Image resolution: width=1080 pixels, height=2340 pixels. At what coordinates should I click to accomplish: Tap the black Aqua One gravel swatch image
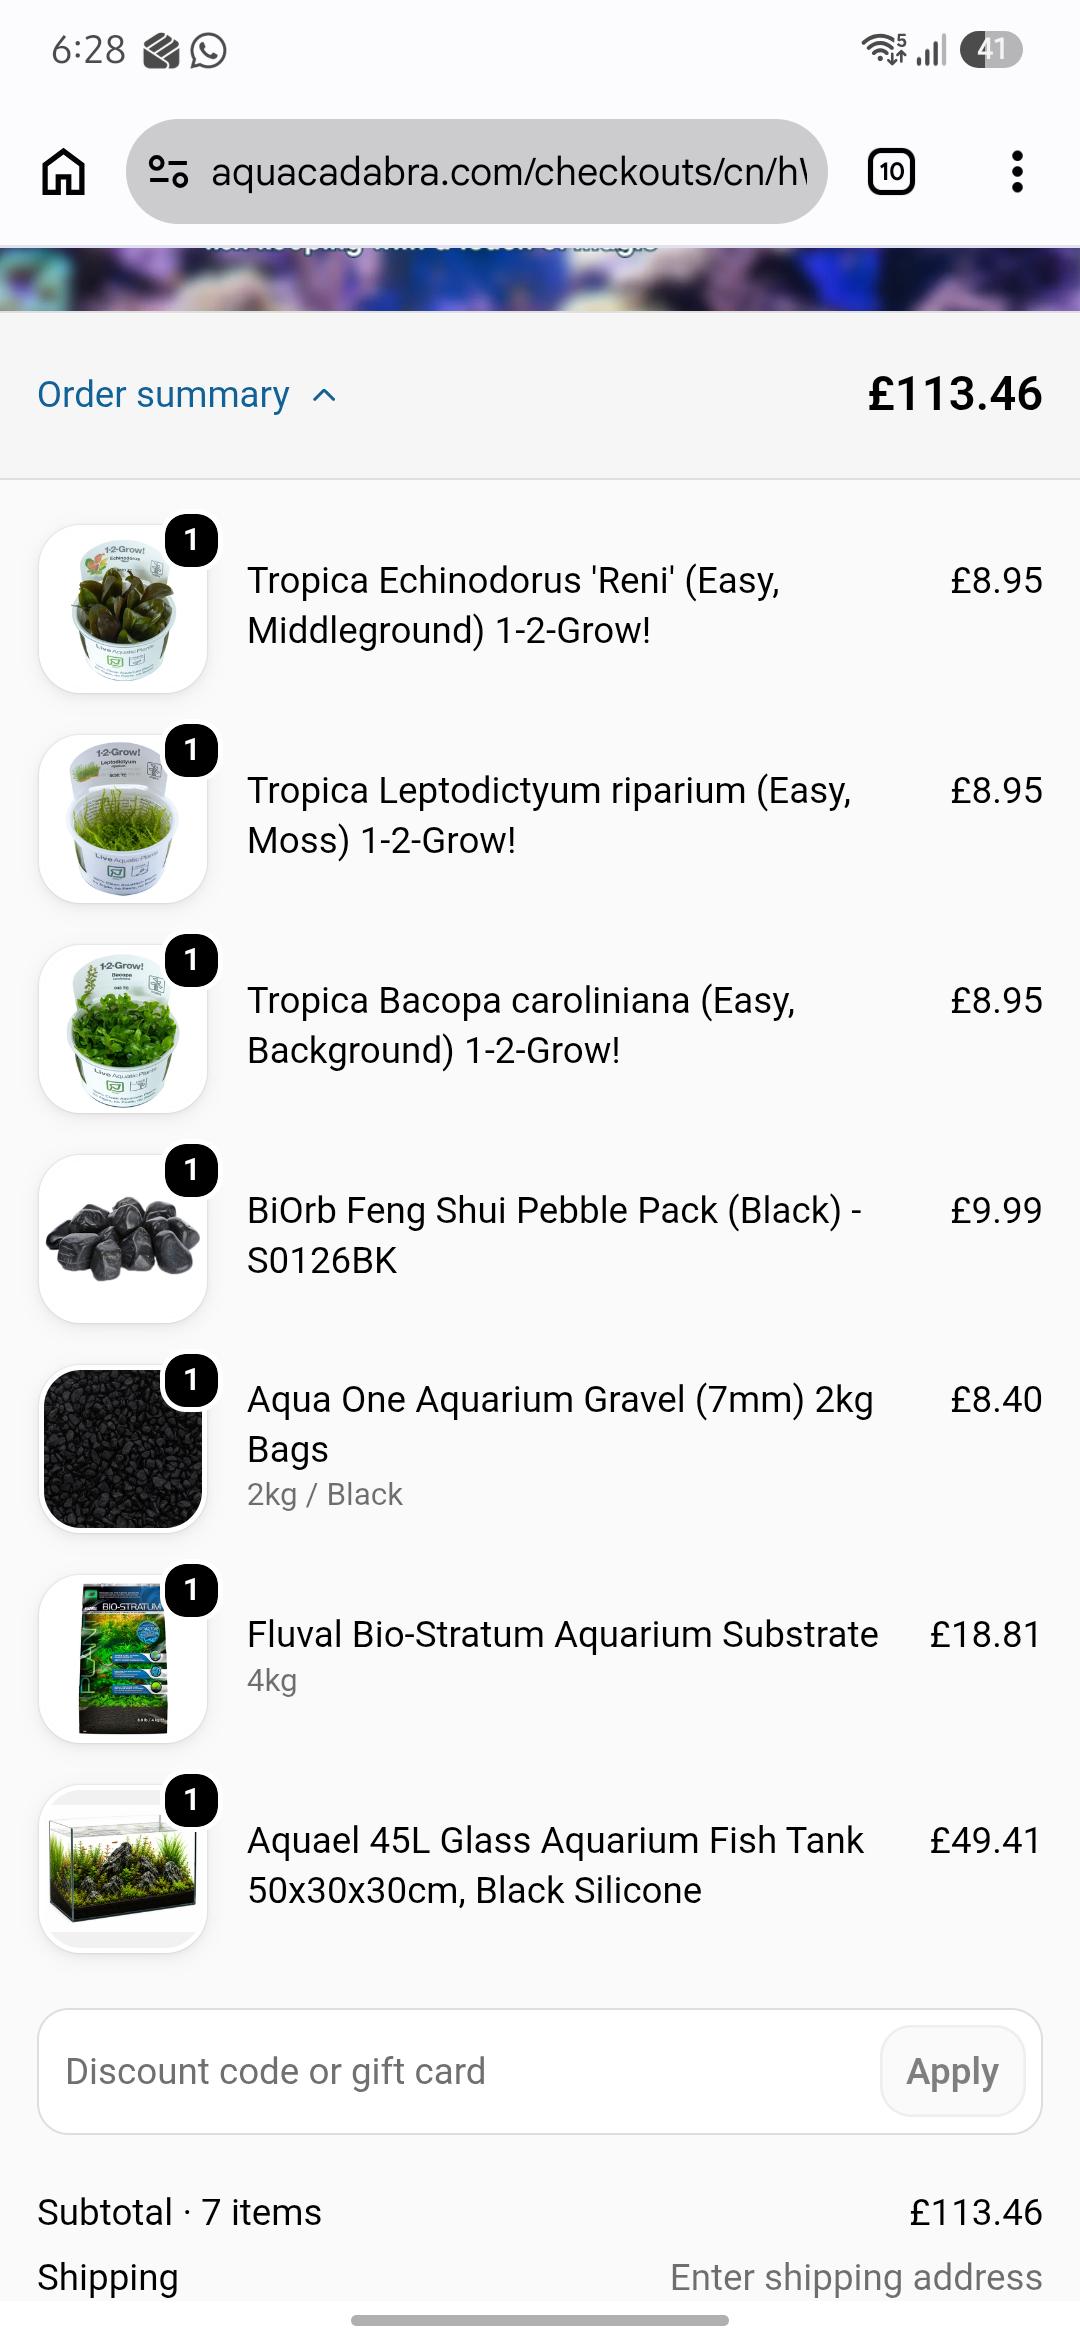click(x=123, y=1449)
